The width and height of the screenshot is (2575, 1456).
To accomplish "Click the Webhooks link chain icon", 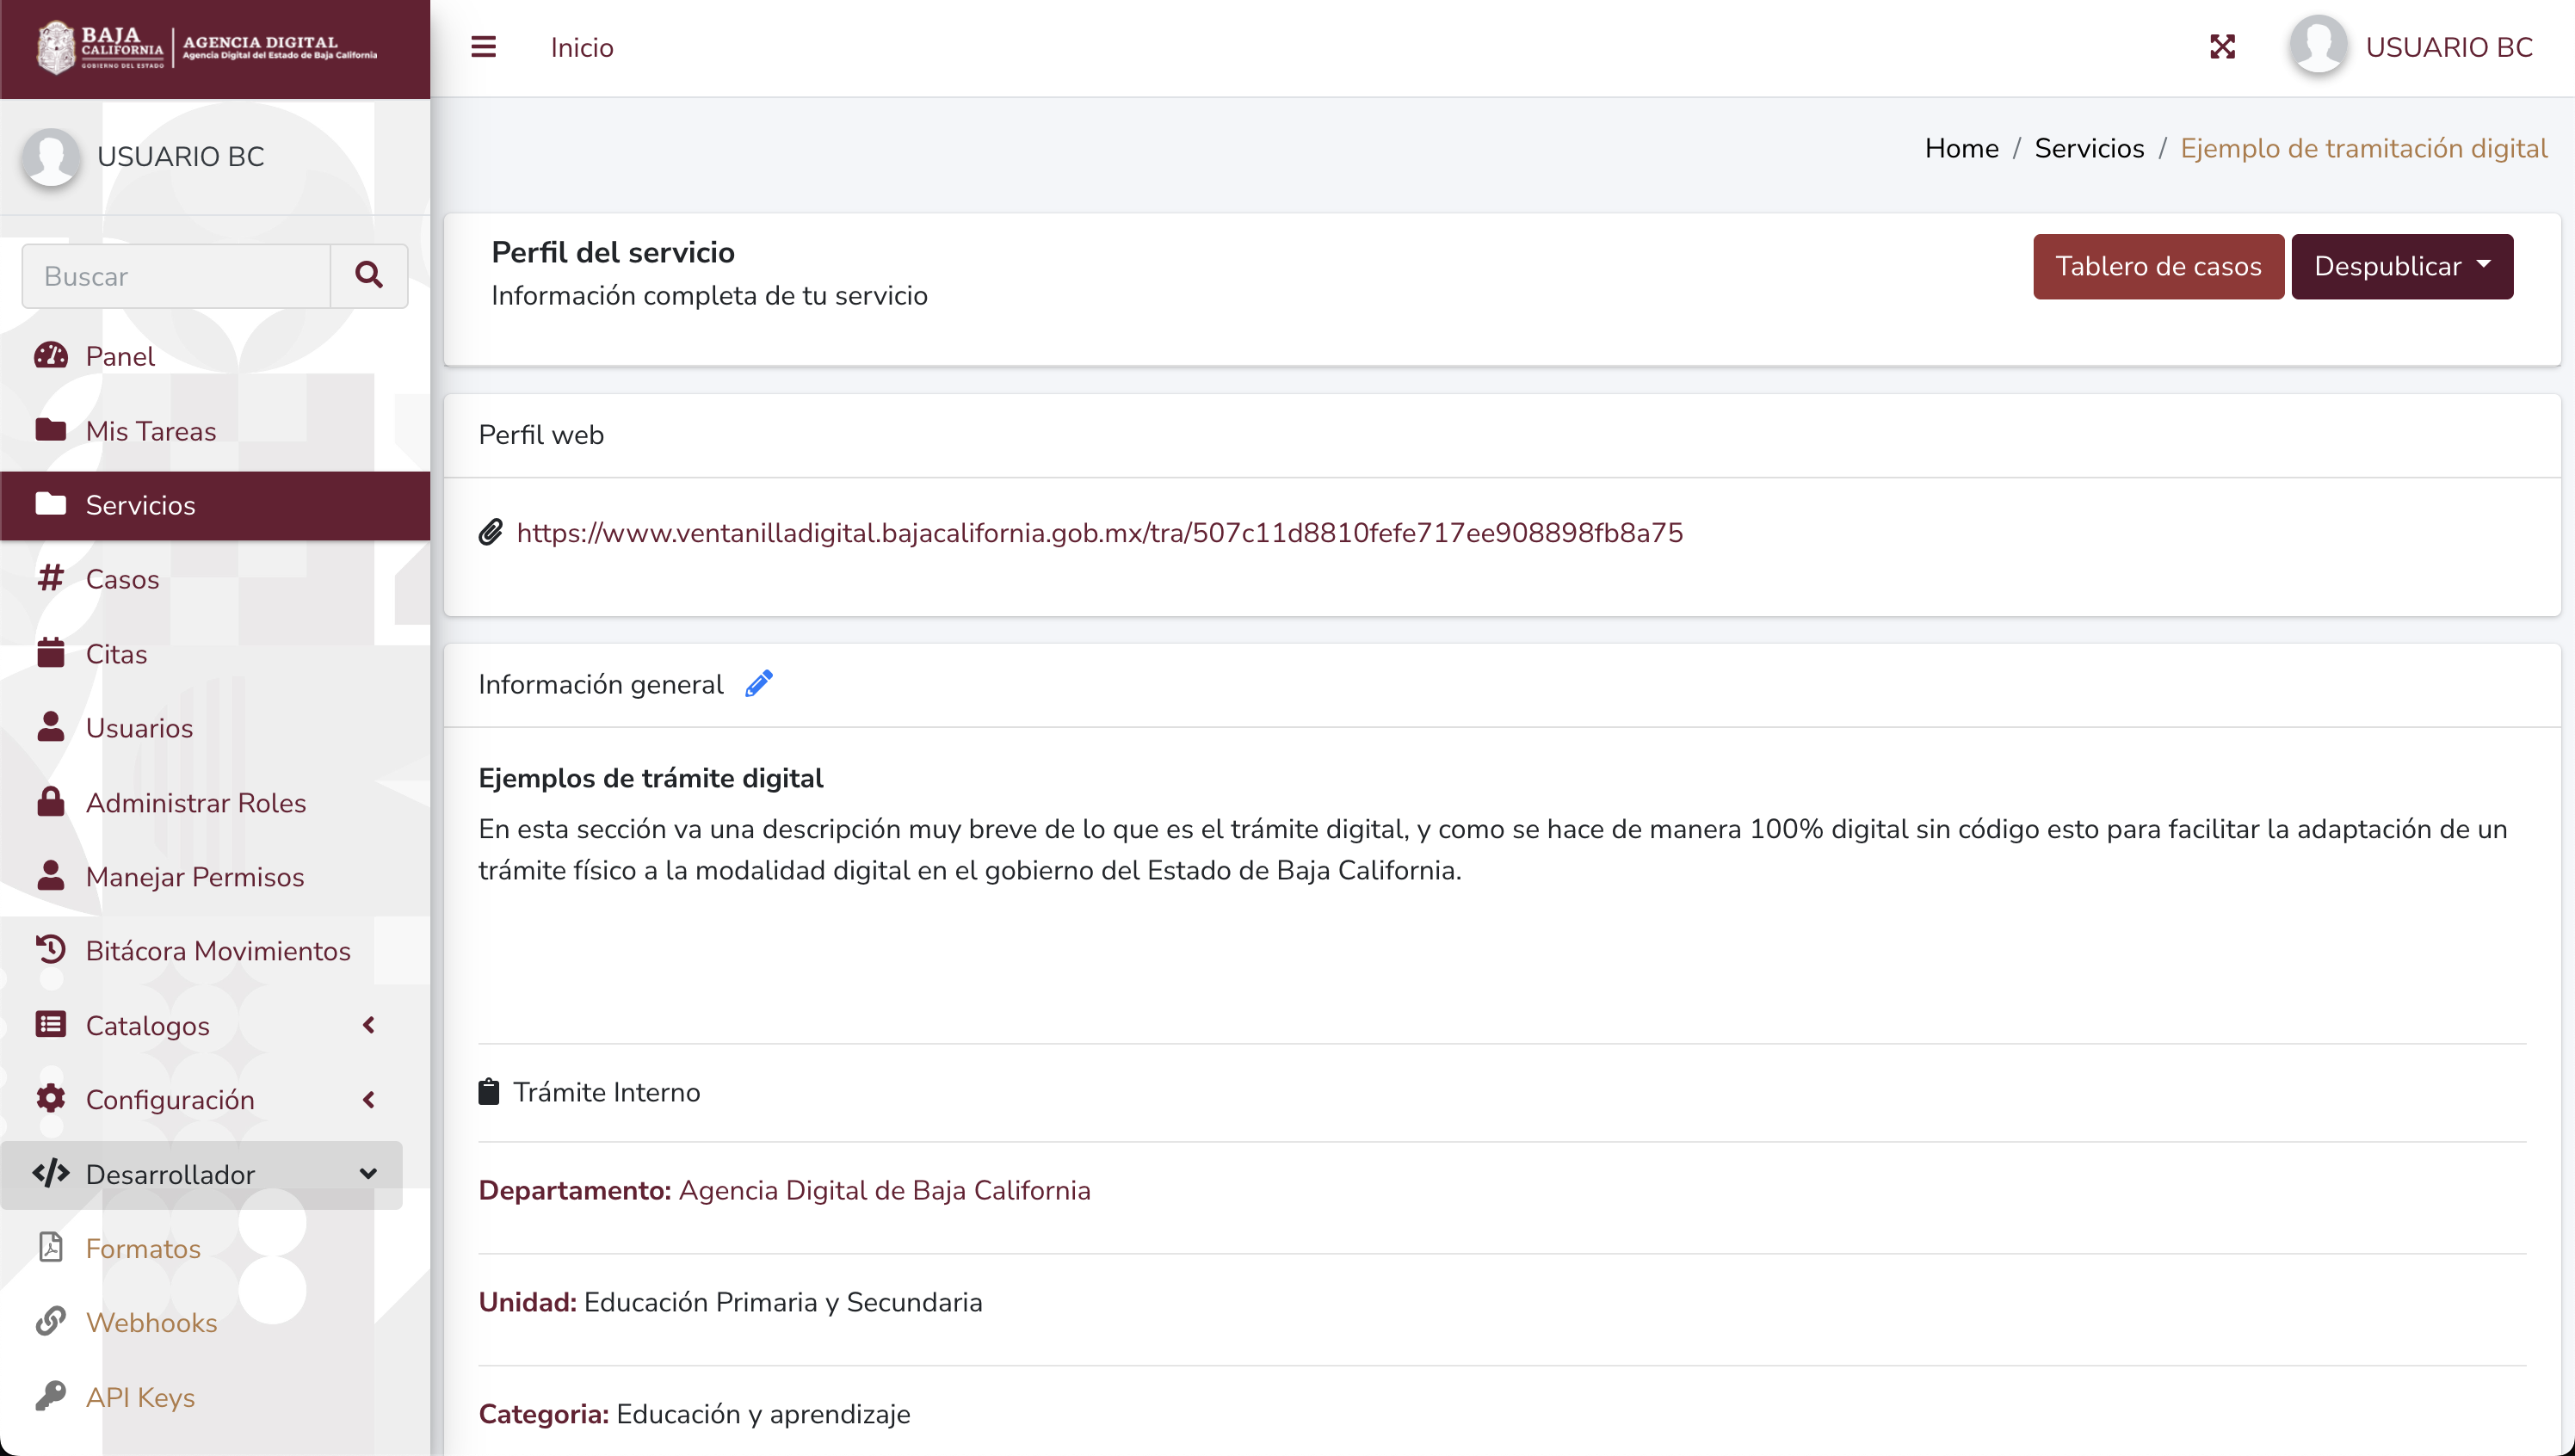I will point(51,1322).
